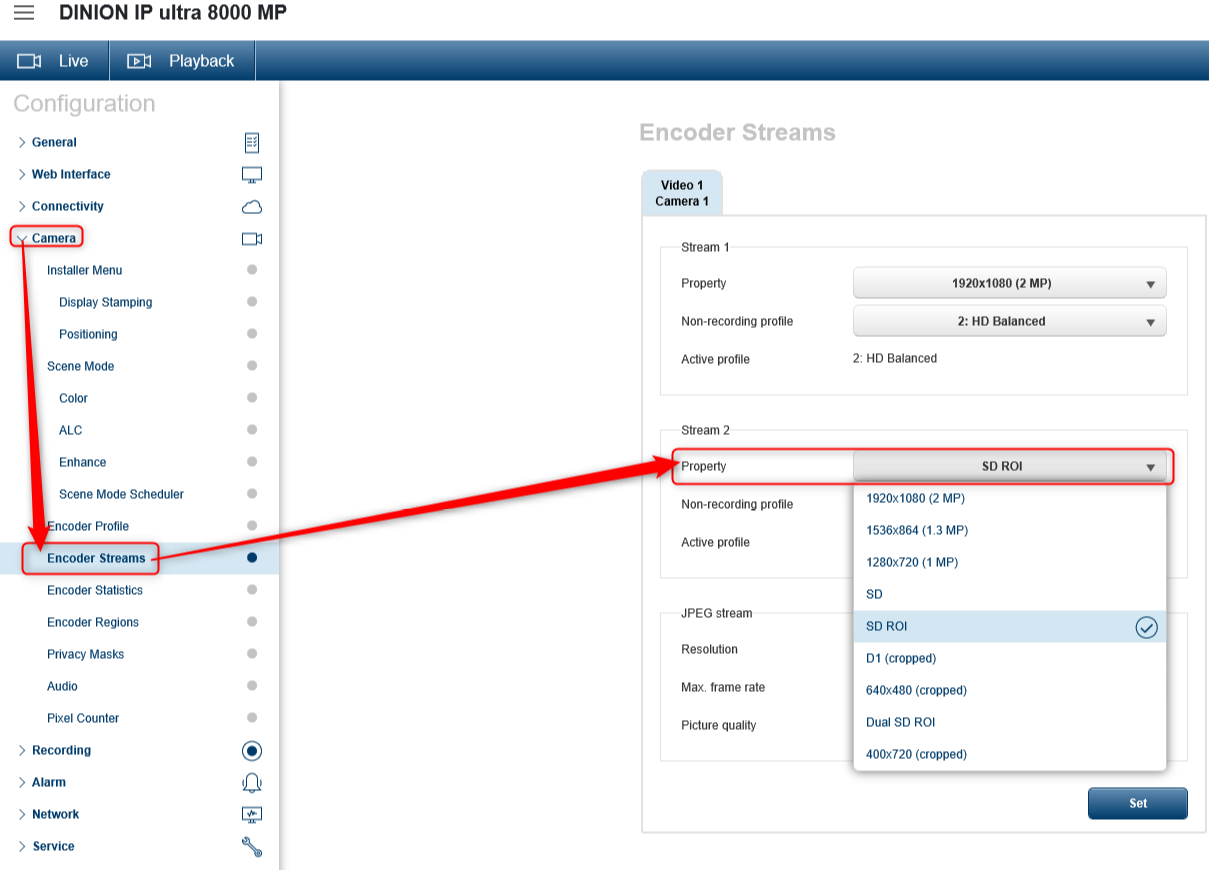Choose D1 (cropped) option
Image resolution: width=1209 pixels, height=877 pixels.
[x=1009, y=658]
